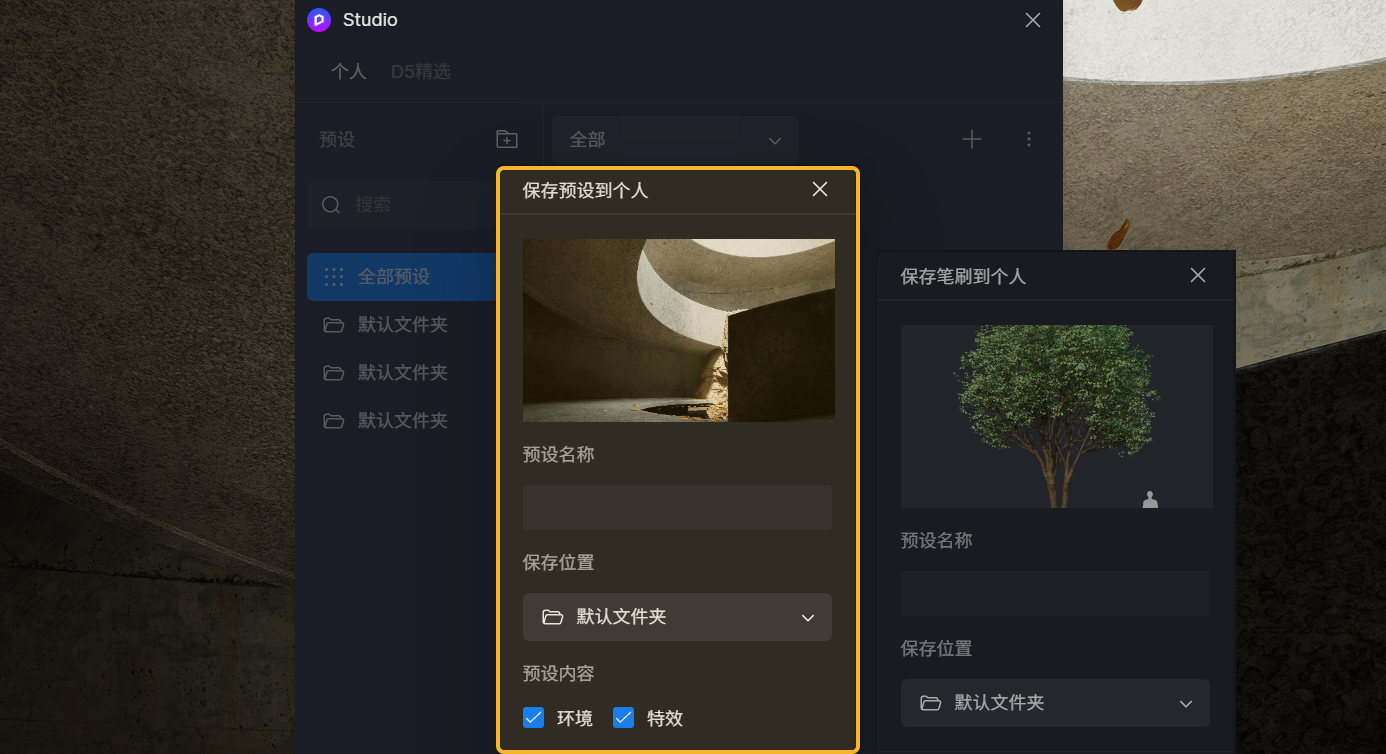Click the purple Studio logo icon

[x=319, y=20]
